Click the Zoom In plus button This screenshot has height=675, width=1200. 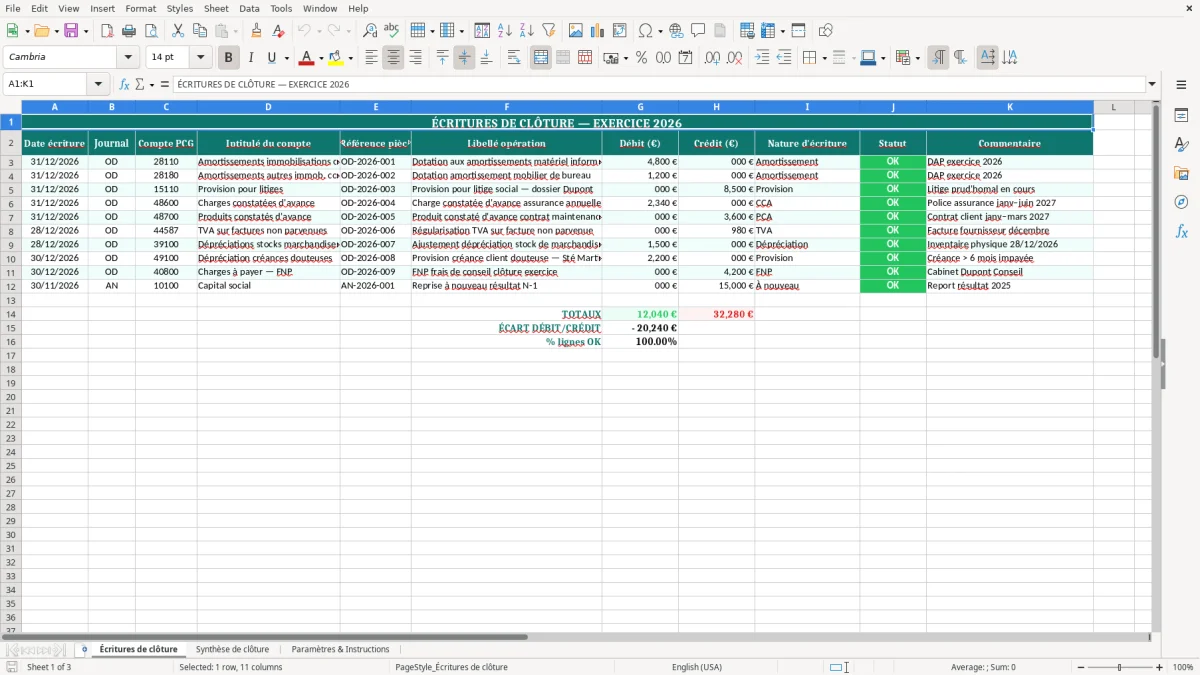tap(1160, 667)
